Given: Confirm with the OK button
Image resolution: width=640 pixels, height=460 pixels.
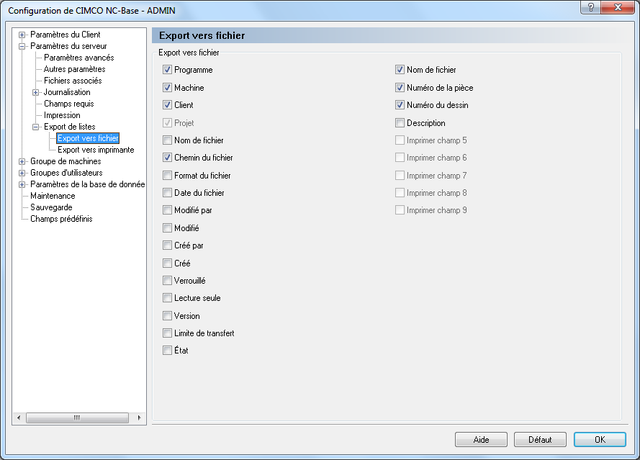Looking at the screenshot, I should click(600, 440).
